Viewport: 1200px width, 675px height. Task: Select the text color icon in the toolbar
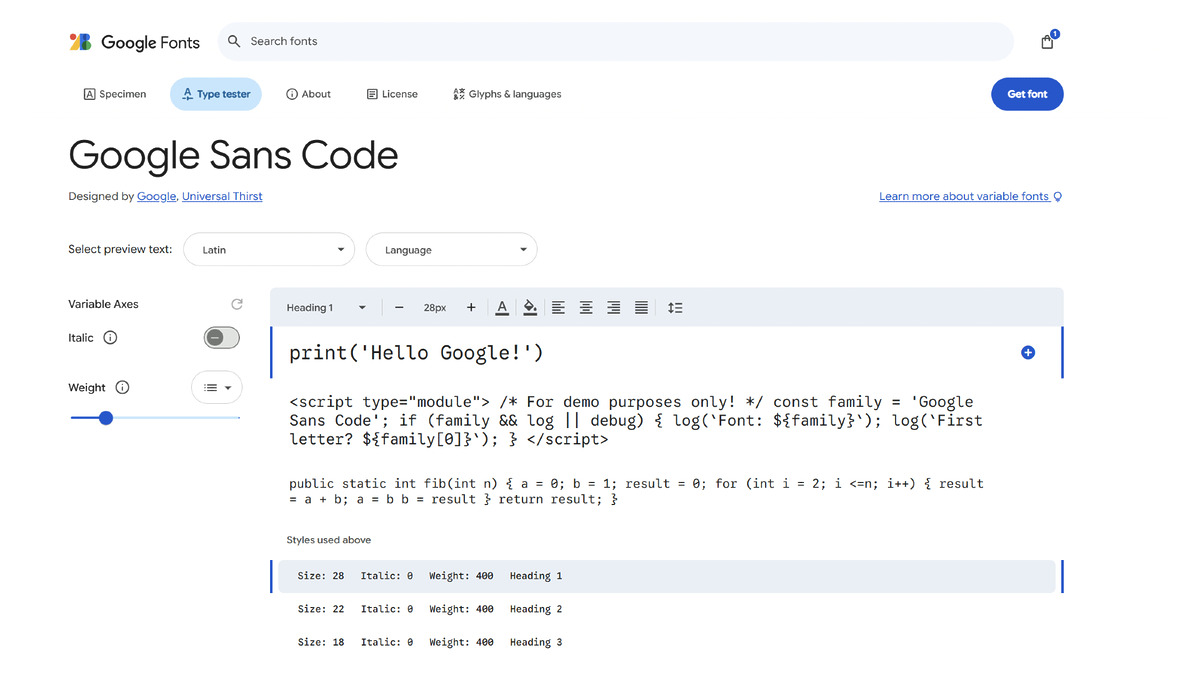pos(502,307)
